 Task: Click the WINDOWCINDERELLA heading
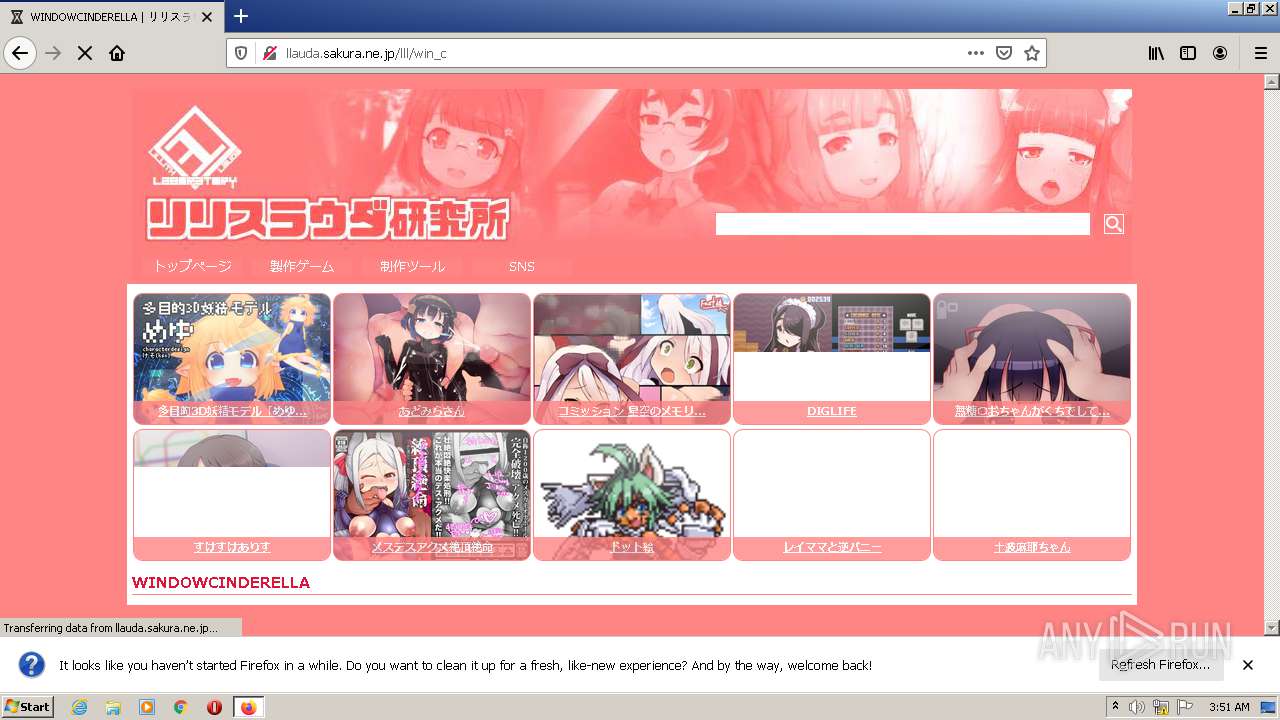click(x=221, y=582)
